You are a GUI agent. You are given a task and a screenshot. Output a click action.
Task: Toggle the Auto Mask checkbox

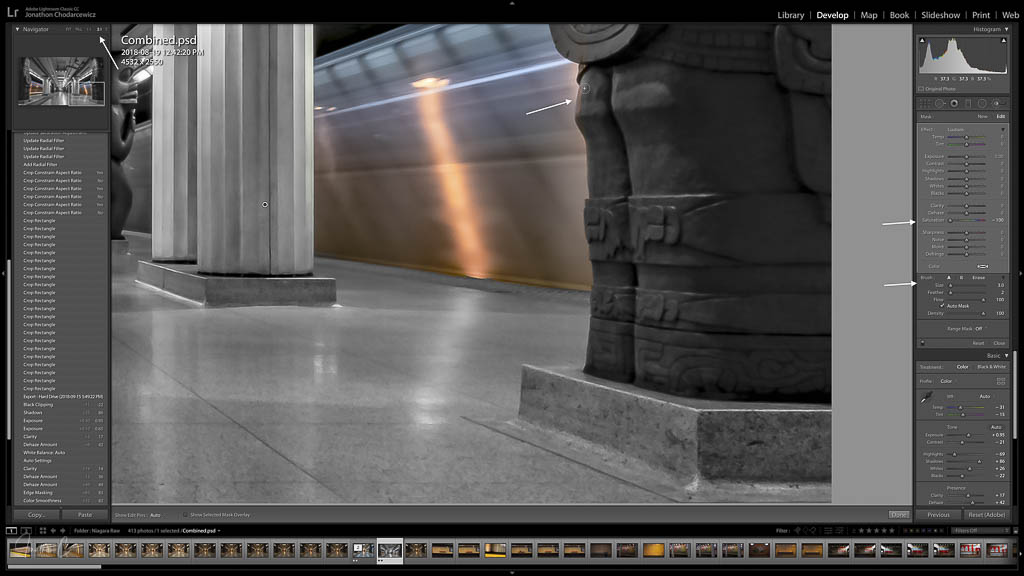(x=942, y=306)
